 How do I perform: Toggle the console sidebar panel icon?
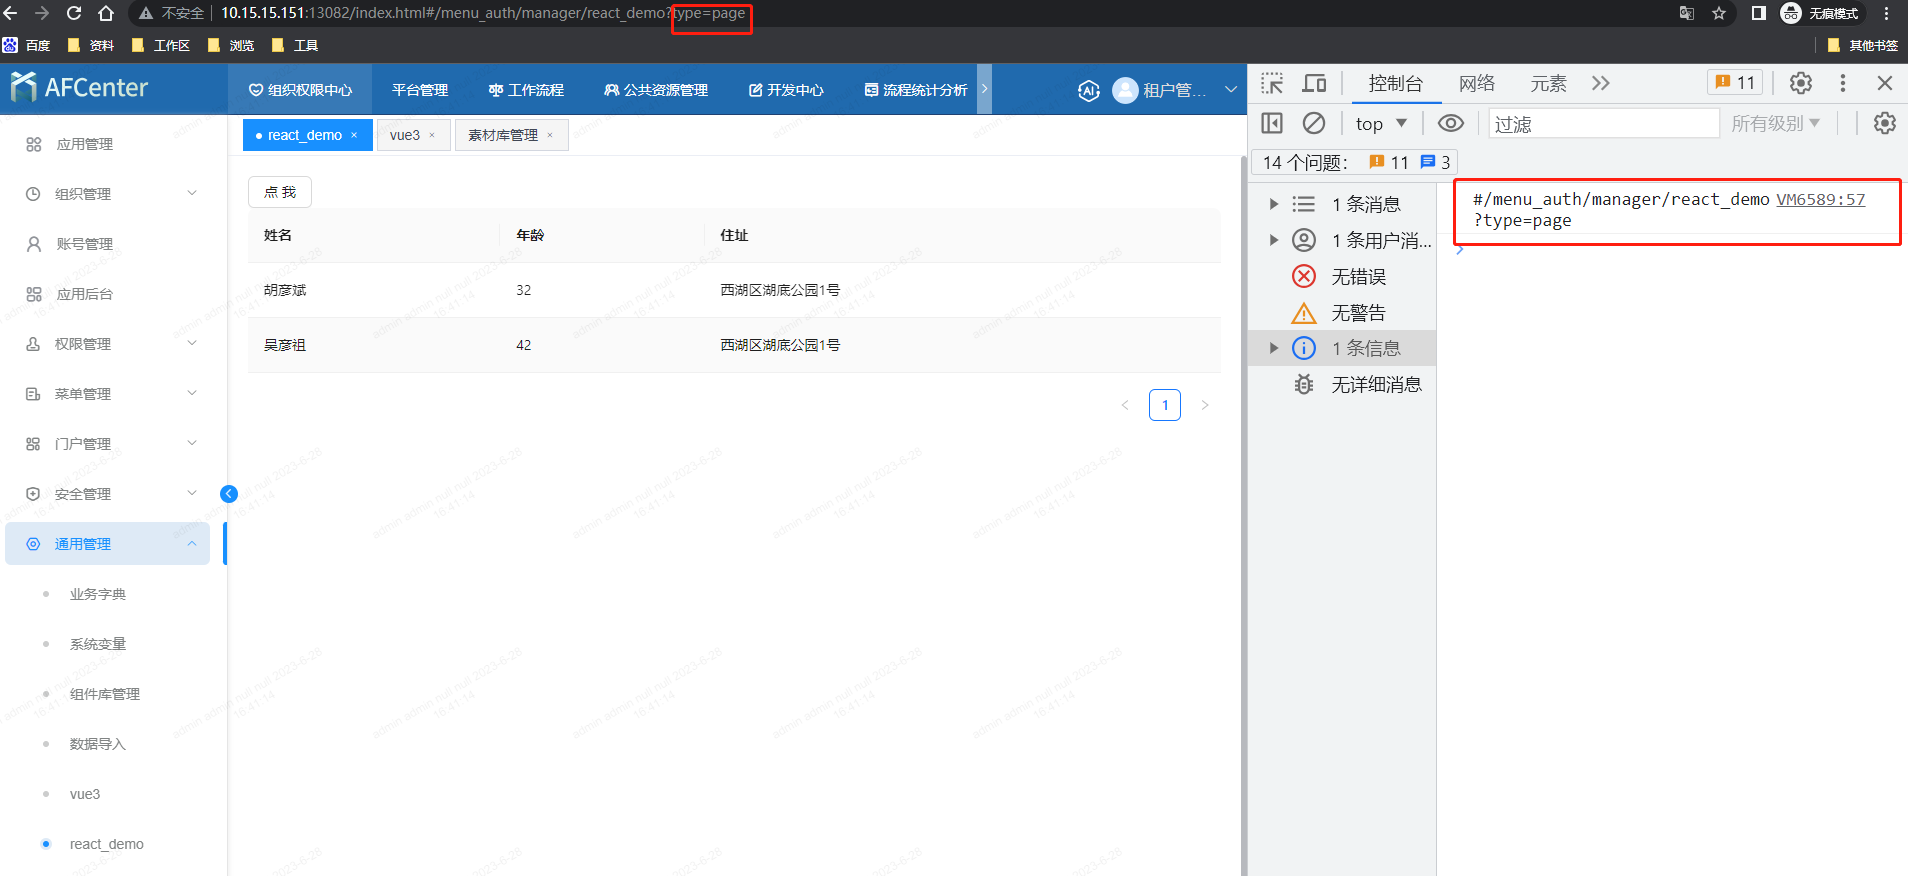click(x=1272, y=123)
